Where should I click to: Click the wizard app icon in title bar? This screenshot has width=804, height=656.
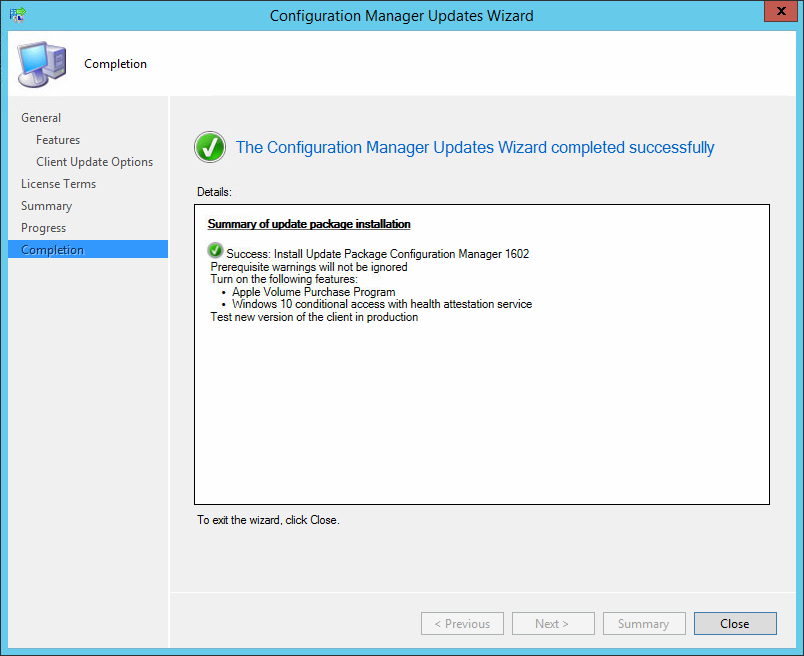coord(17,14)
